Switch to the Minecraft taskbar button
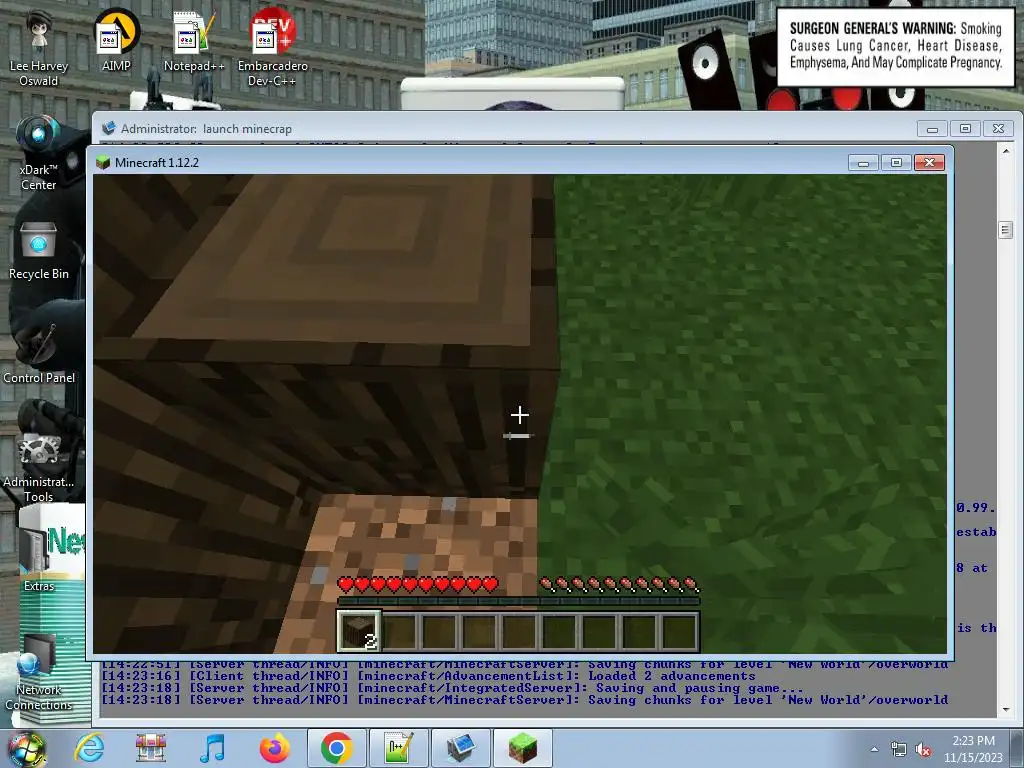 523,748
